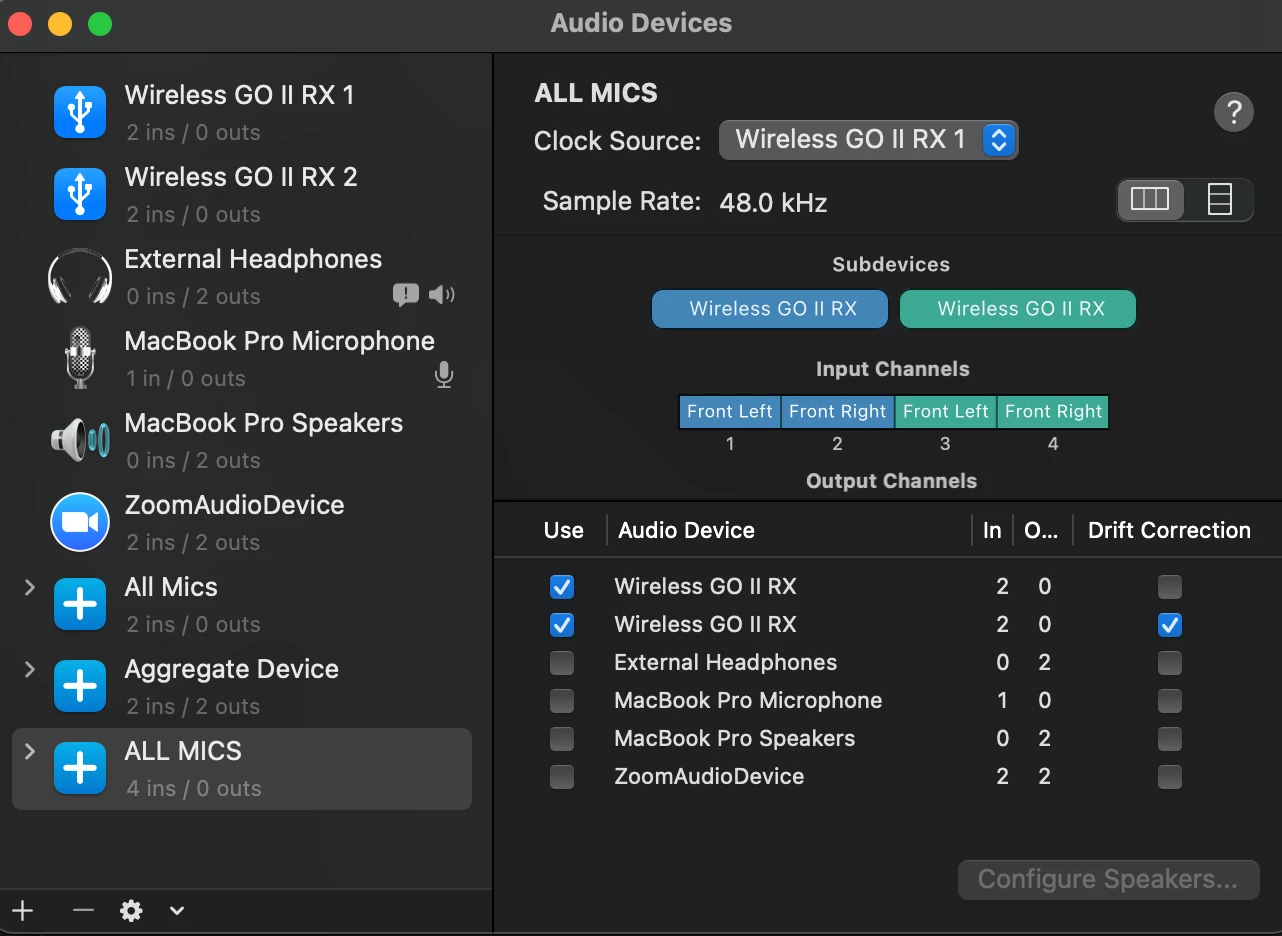The height and width of the screenshot is (936, 1282).
Task: Click the truncated O… outputs column header
Action: tap(1041, 530)
